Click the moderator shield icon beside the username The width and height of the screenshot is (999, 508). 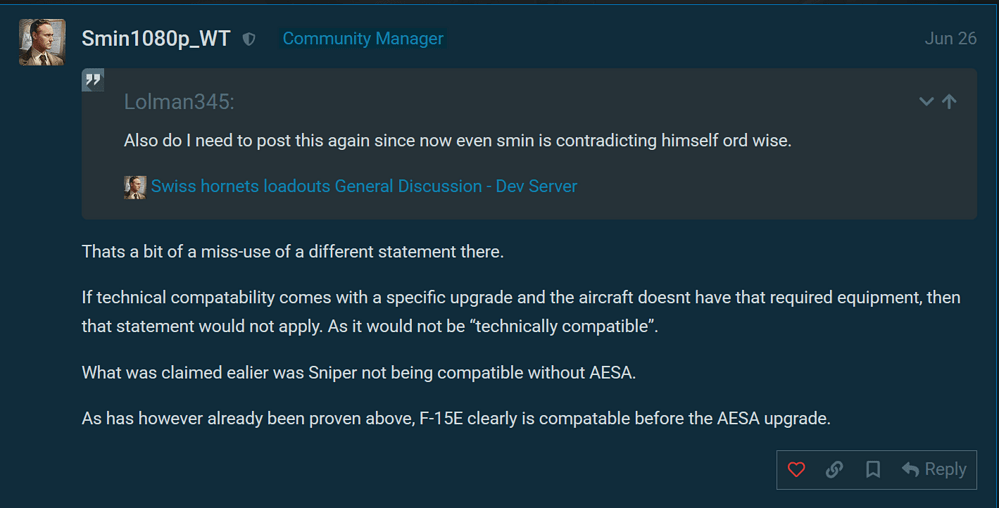(249, 39)
